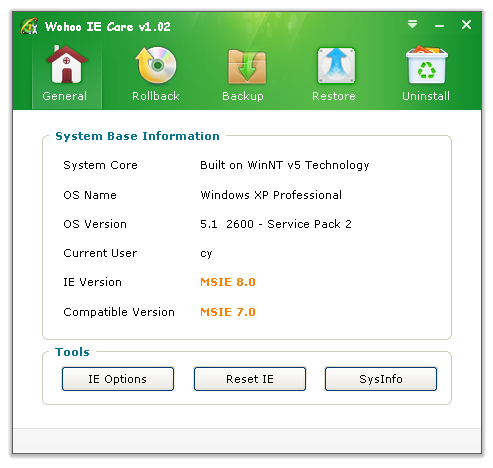Select the MSIE 7.0 compatible value
The height and width of the screenshot is (468, 493).
(228, 312)
